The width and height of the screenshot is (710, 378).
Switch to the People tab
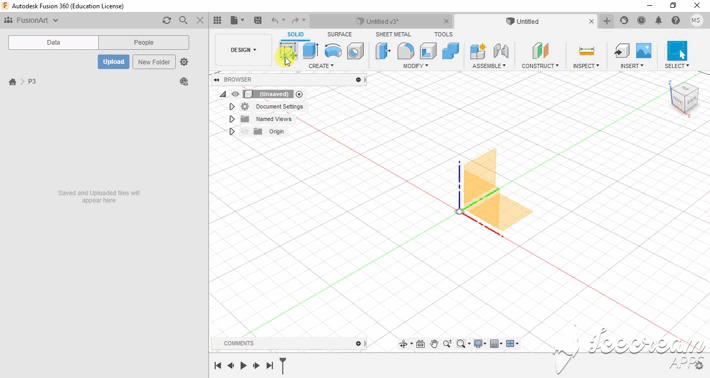click(144, 43)
